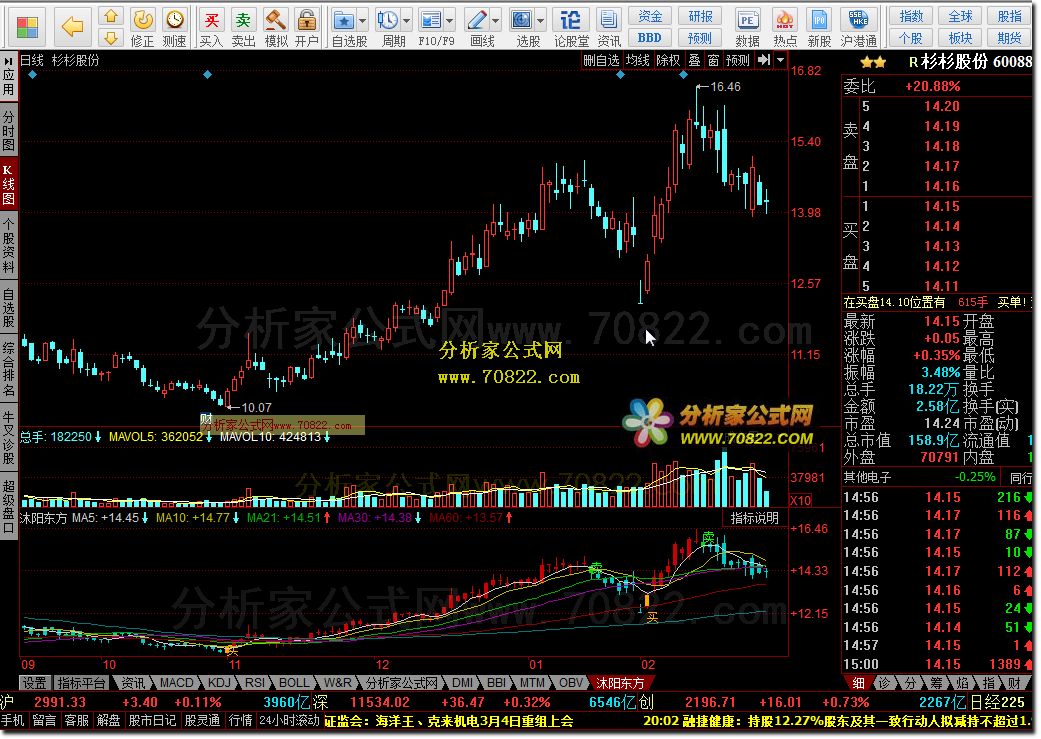The image size is (1041, 739).
Task: Go back with the yellow left arrow
Action: point(72,27)
